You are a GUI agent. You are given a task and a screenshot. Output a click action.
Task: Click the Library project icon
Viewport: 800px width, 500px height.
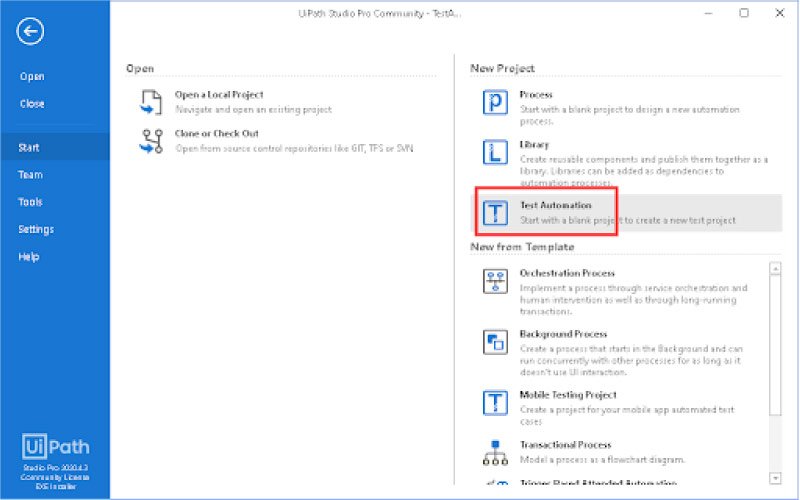click(495, 152)
